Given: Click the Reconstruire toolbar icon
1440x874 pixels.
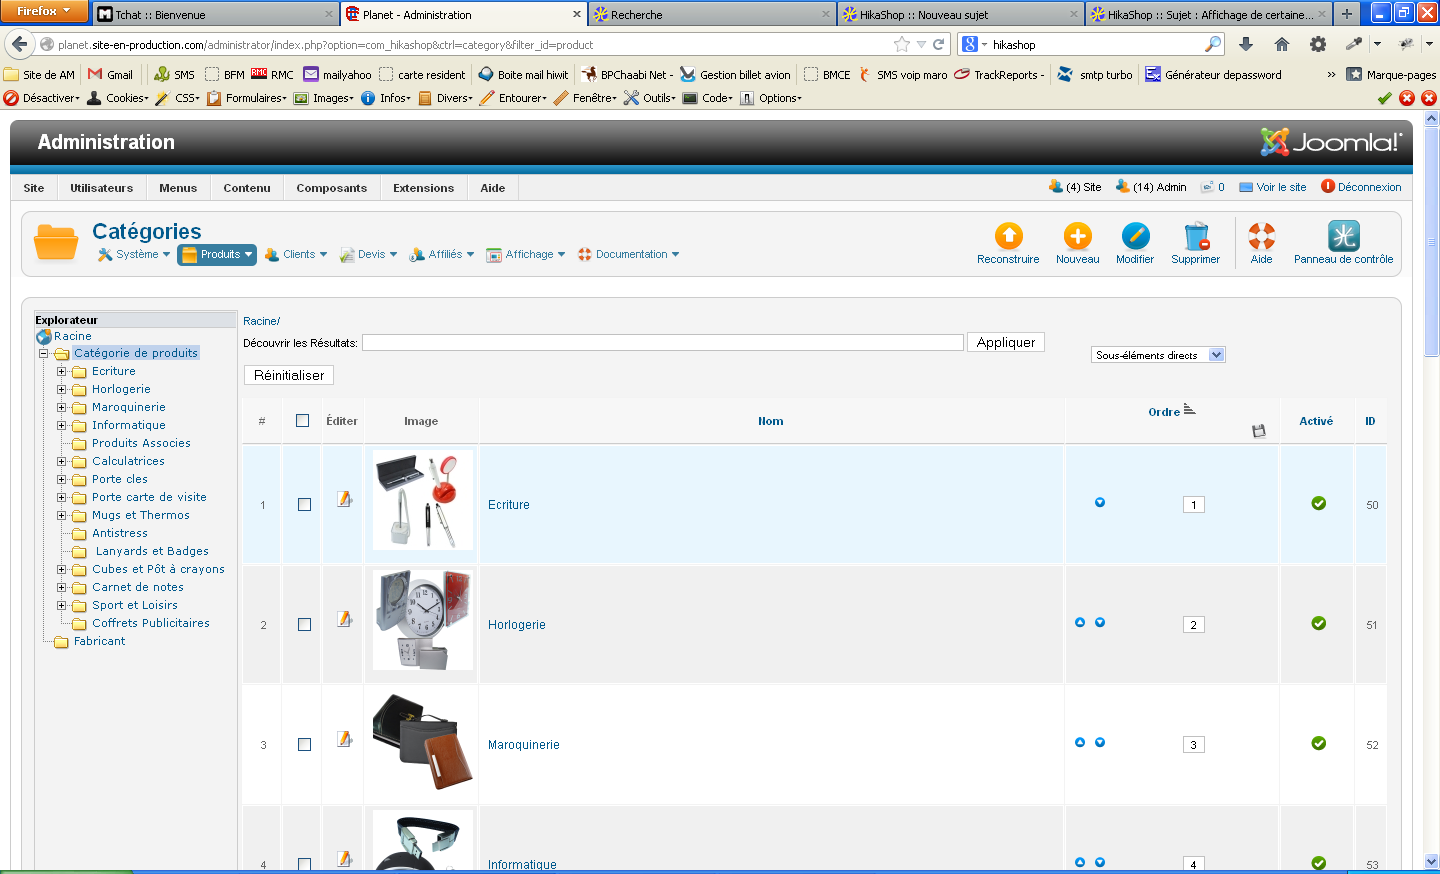Looking at the screenshot, I should 1008,236.
